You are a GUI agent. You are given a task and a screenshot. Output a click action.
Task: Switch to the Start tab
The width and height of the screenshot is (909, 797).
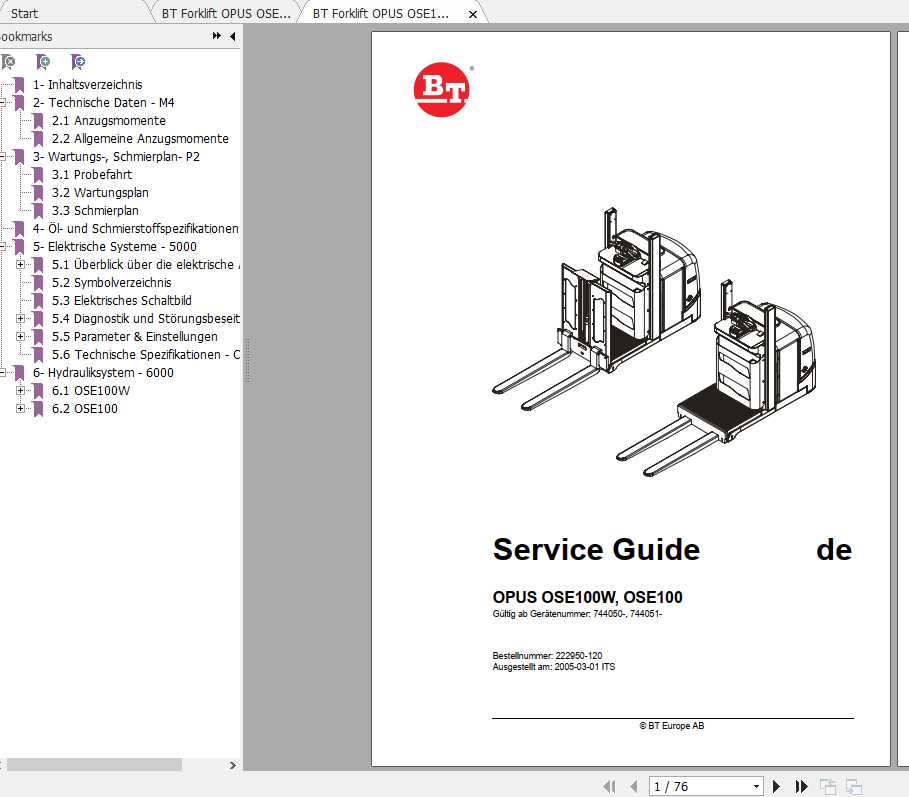(70, 13)
